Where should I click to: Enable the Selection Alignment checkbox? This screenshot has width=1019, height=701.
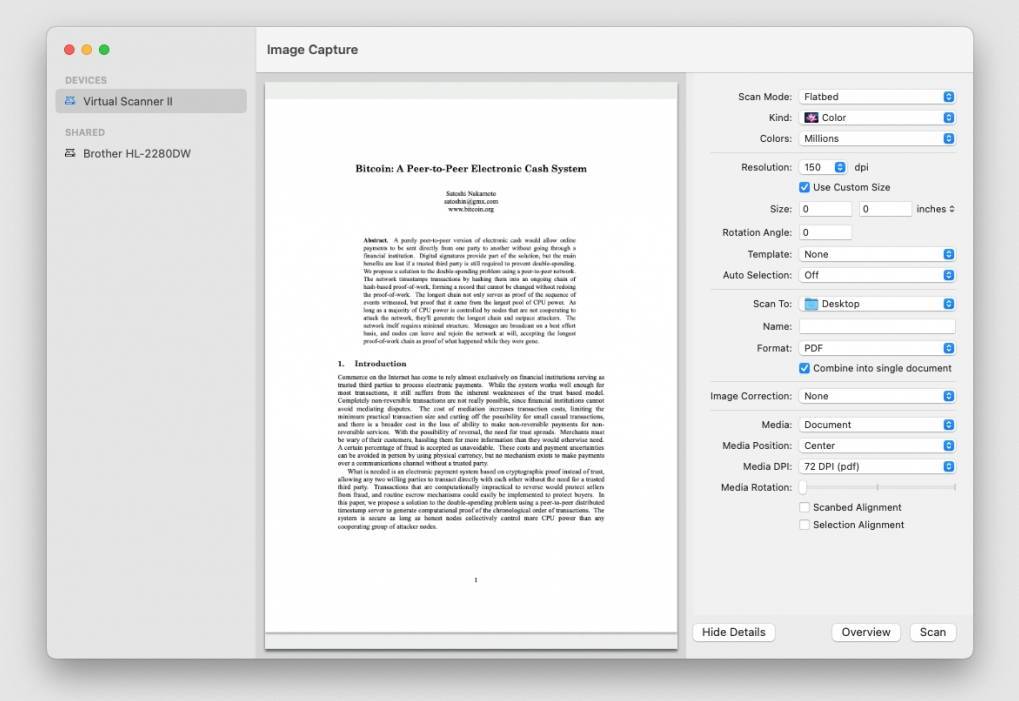click(x=805, y=525)
